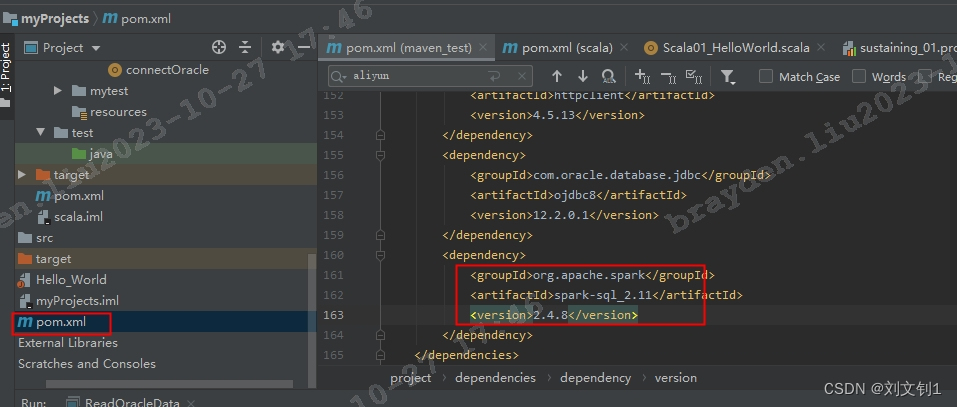
Task: Close Scala01_HelloWorld.scala tab
Action: tap(821, 47)
